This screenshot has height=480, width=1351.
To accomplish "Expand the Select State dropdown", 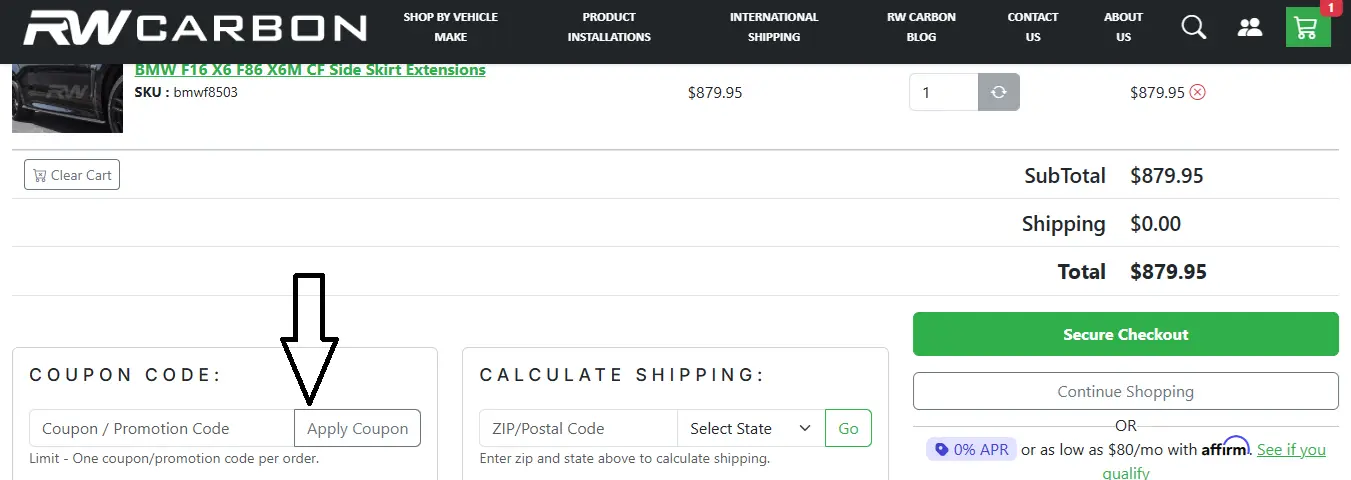I will [x=750, y=428].
